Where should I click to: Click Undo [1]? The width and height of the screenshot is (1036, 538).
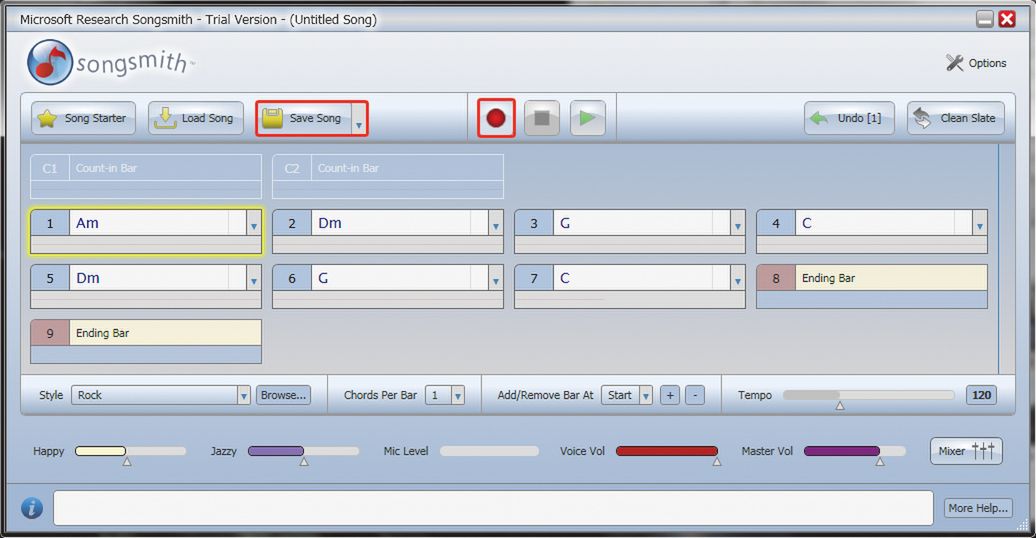pyautogui.click(x=849, y=118)
